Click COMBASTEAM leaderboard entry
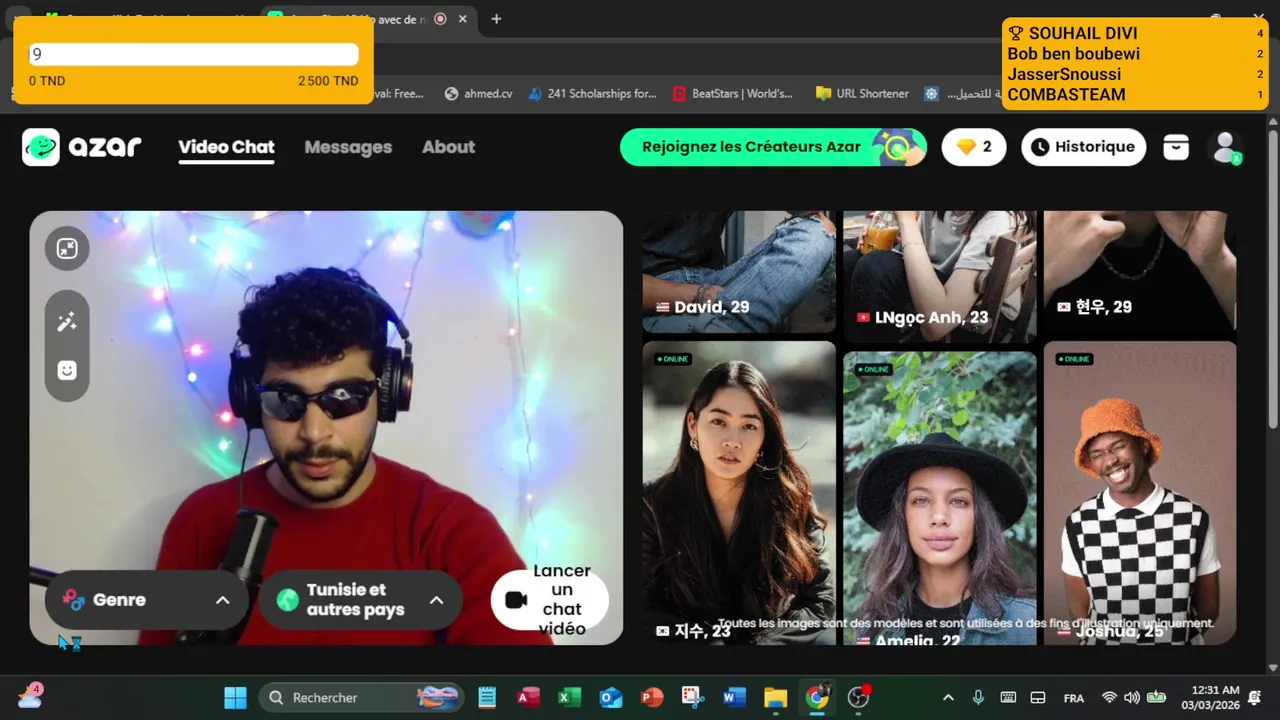Image resolution: width=1280 pixels, height=720 pixels. coord(1135,95)
